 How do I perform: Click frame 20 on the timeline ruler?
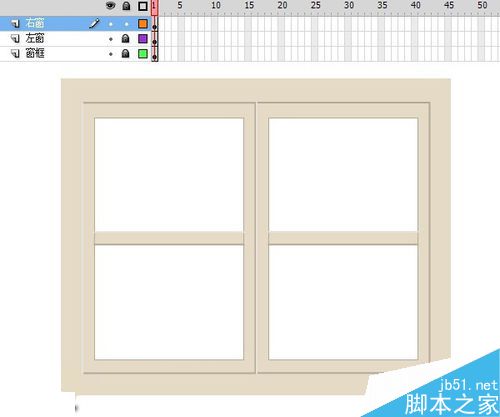click(282, 5)
